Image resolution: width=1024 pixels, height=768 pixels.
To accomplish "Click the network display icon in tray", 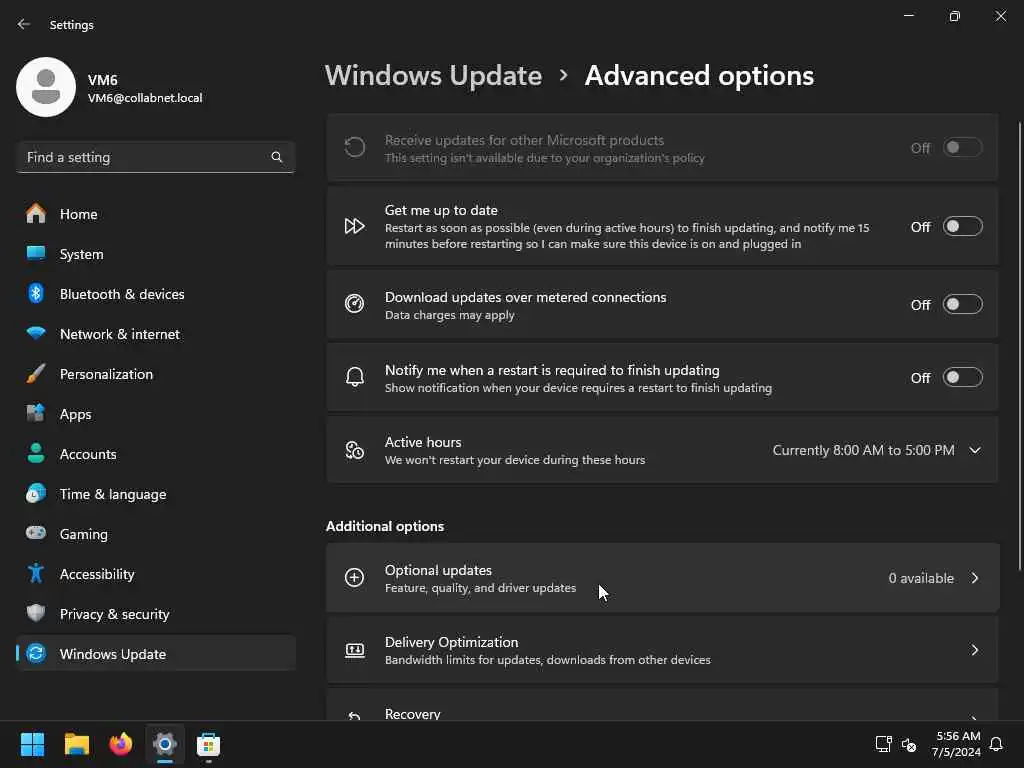I will 884,744.
